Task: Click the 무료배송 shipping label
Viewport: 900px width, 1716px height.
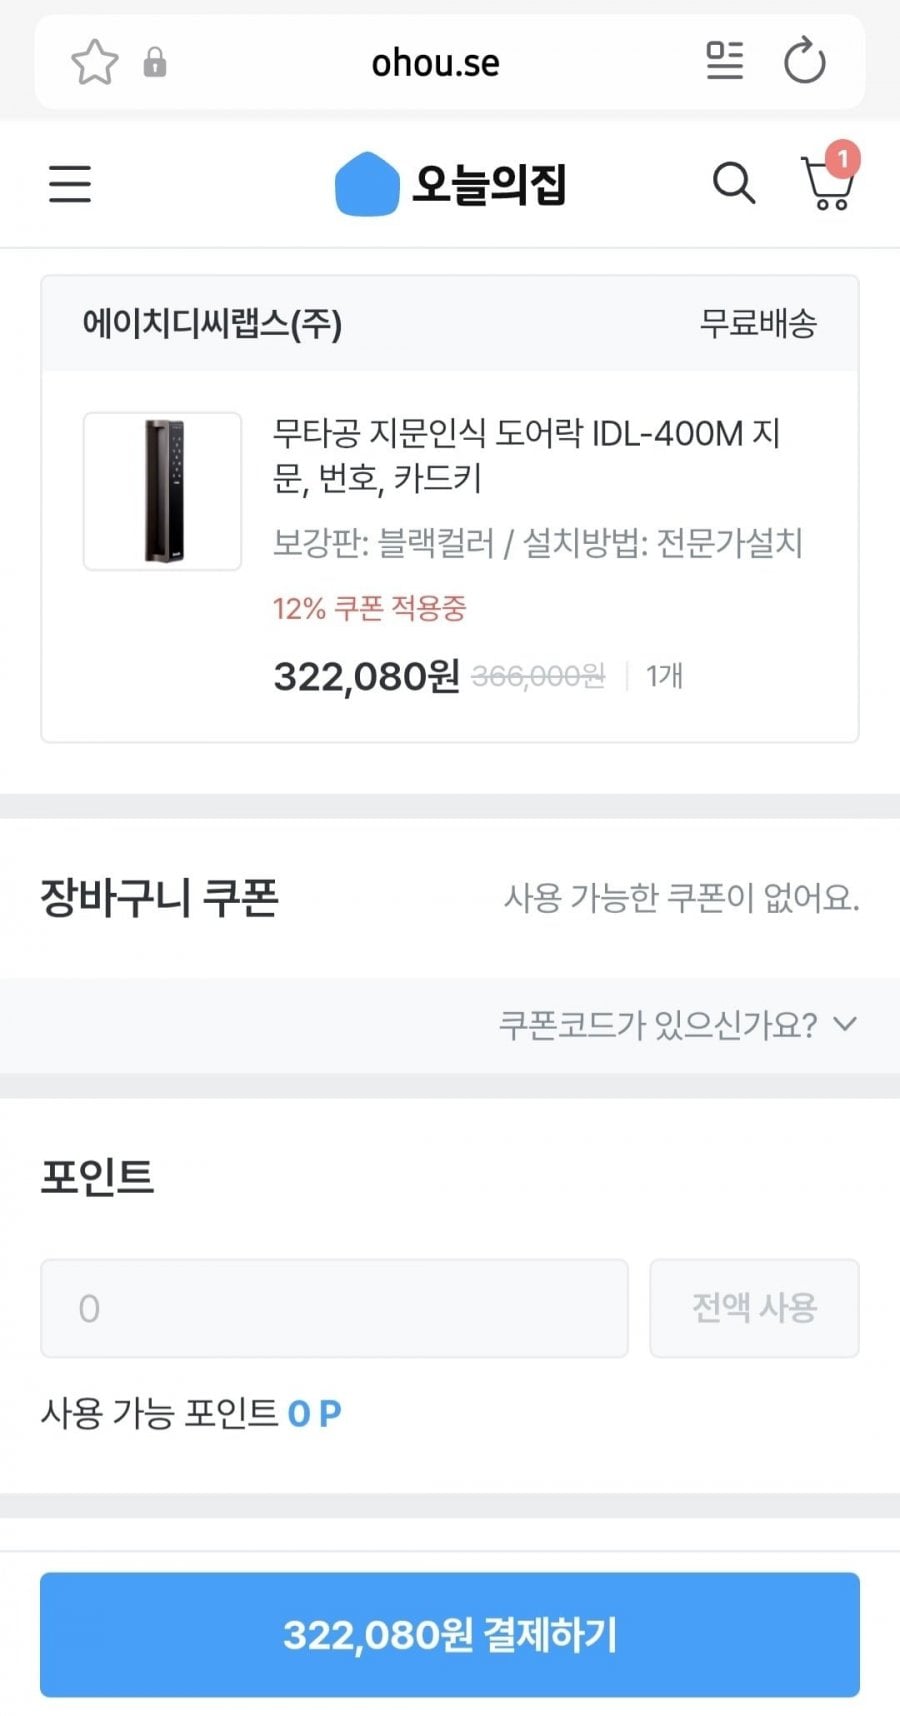Action: point(758,324)
